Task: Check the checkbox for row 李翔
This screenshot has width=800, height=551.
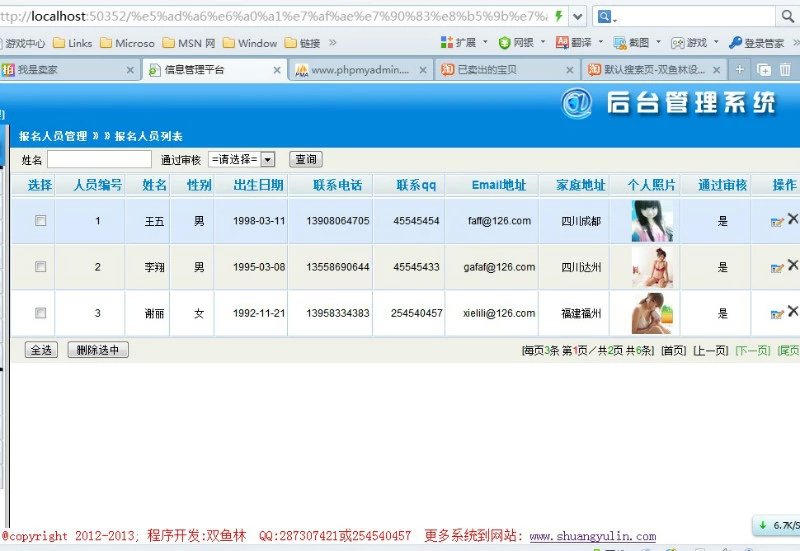Action: (x=40, y=266)
